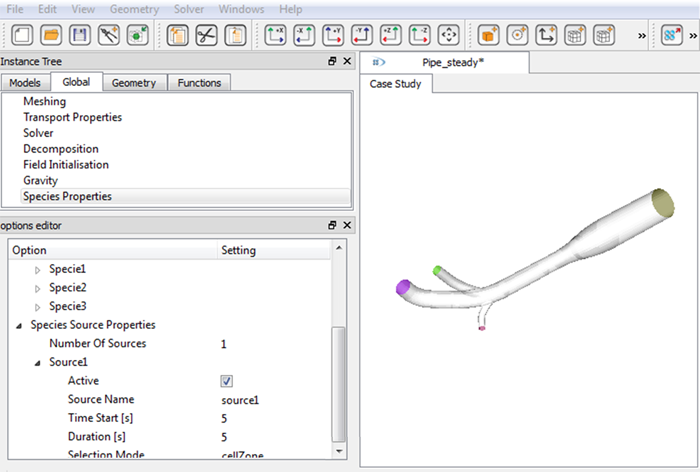
Task: Switch to the Models tab
Action: coord(25,83)
